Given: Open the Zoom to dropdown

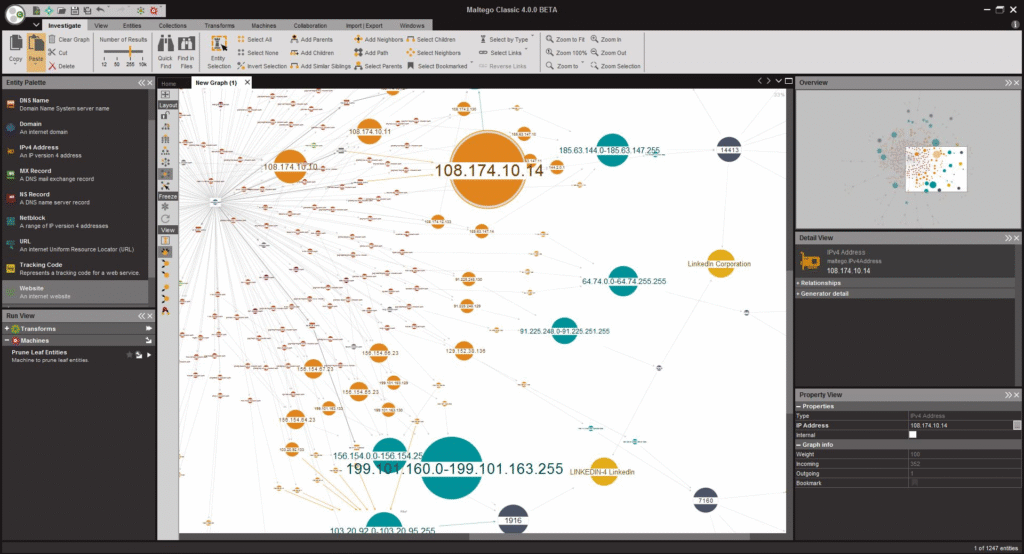Looking at the screenshot, I should click(564, 66).
